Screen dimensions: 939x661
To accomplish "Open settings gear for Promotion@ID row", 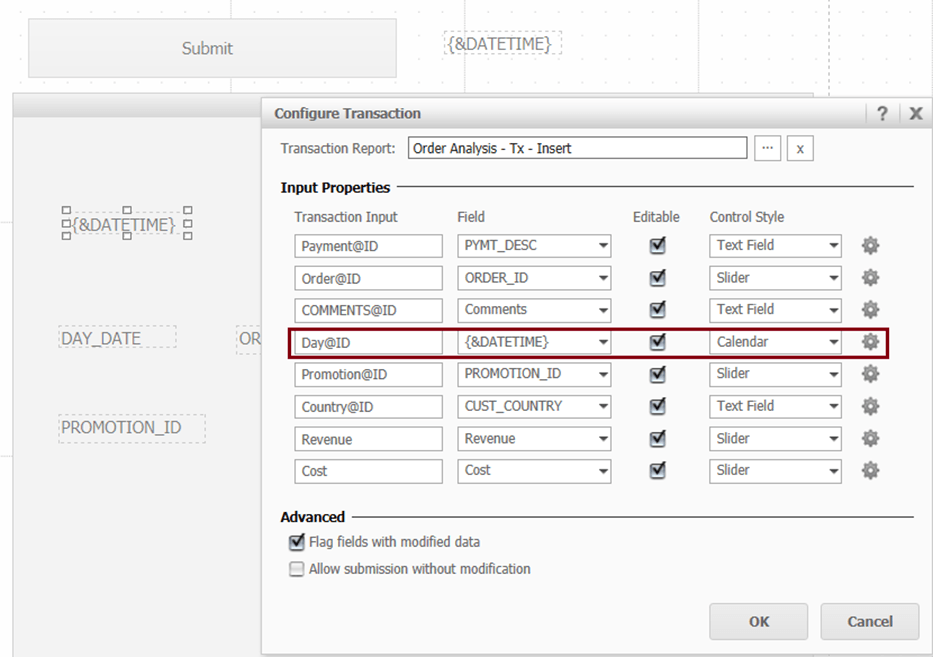I will coord(870,374).
